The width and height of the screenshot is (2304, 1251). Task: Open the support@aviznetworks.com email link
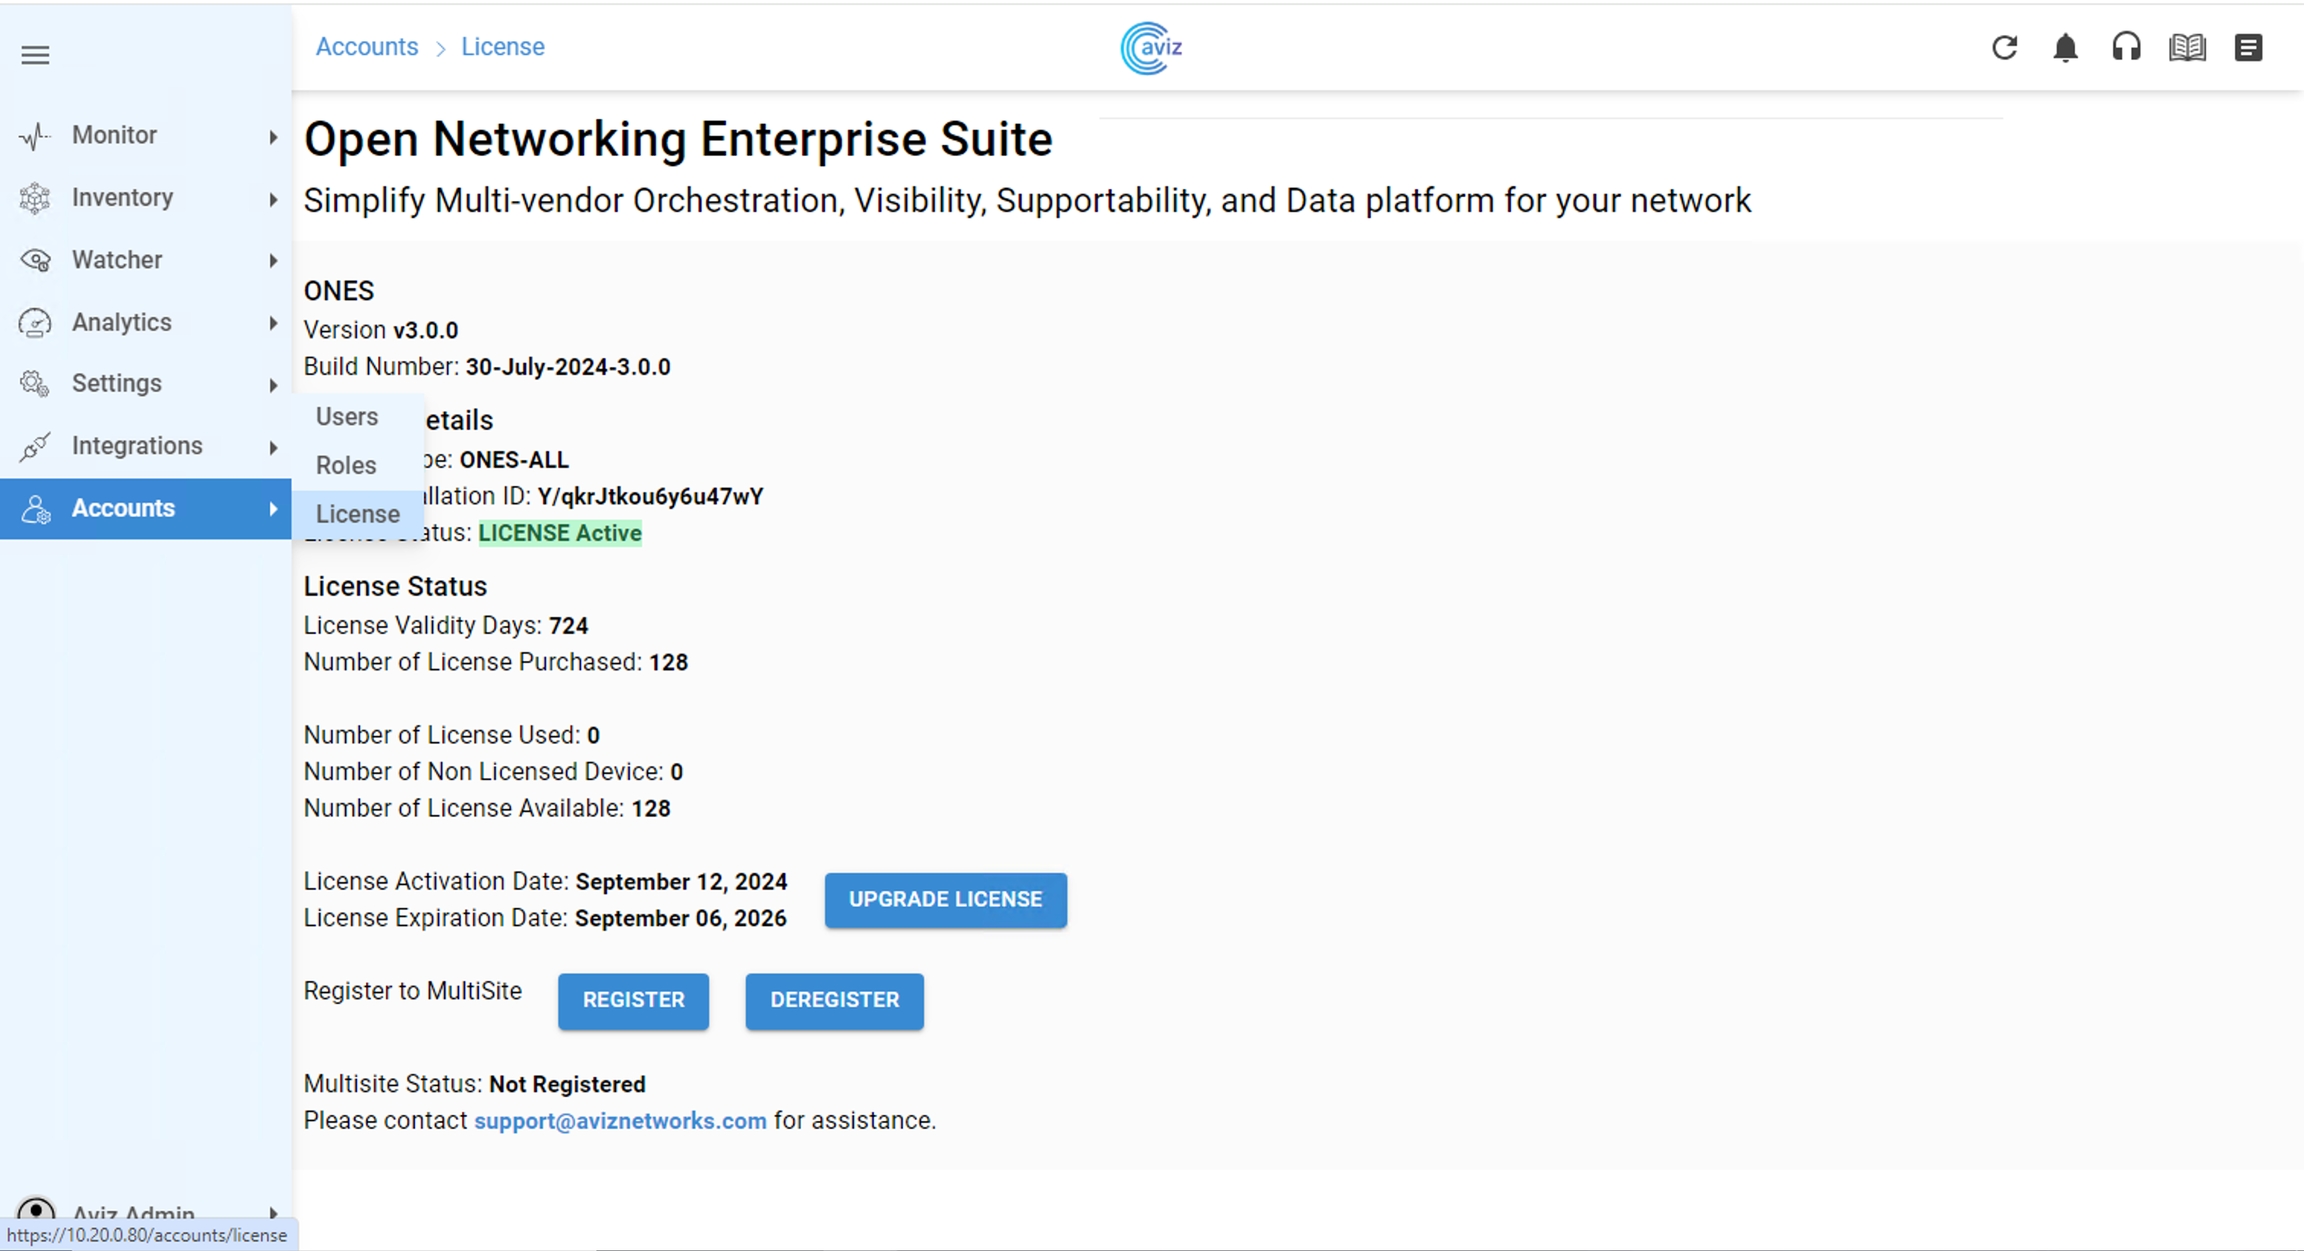pyautogui.click(x=620, y=1121)
